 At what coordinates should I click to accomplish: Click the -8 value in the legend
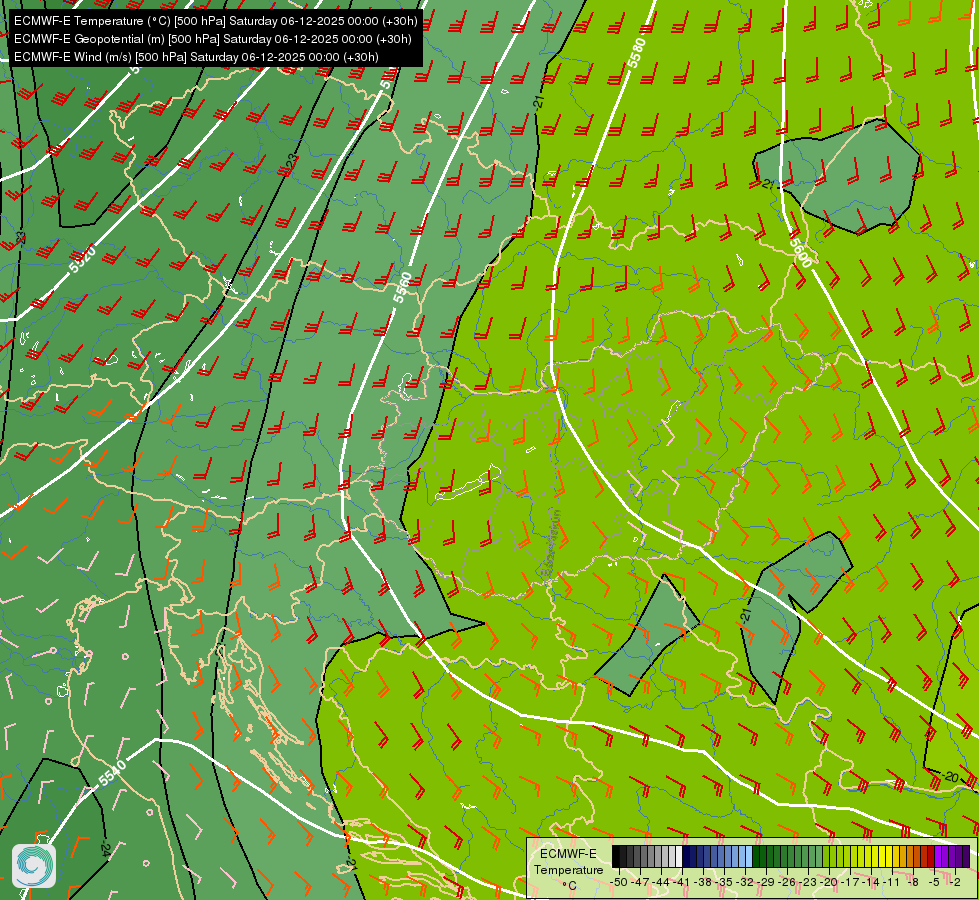click(x=913, y=882)
